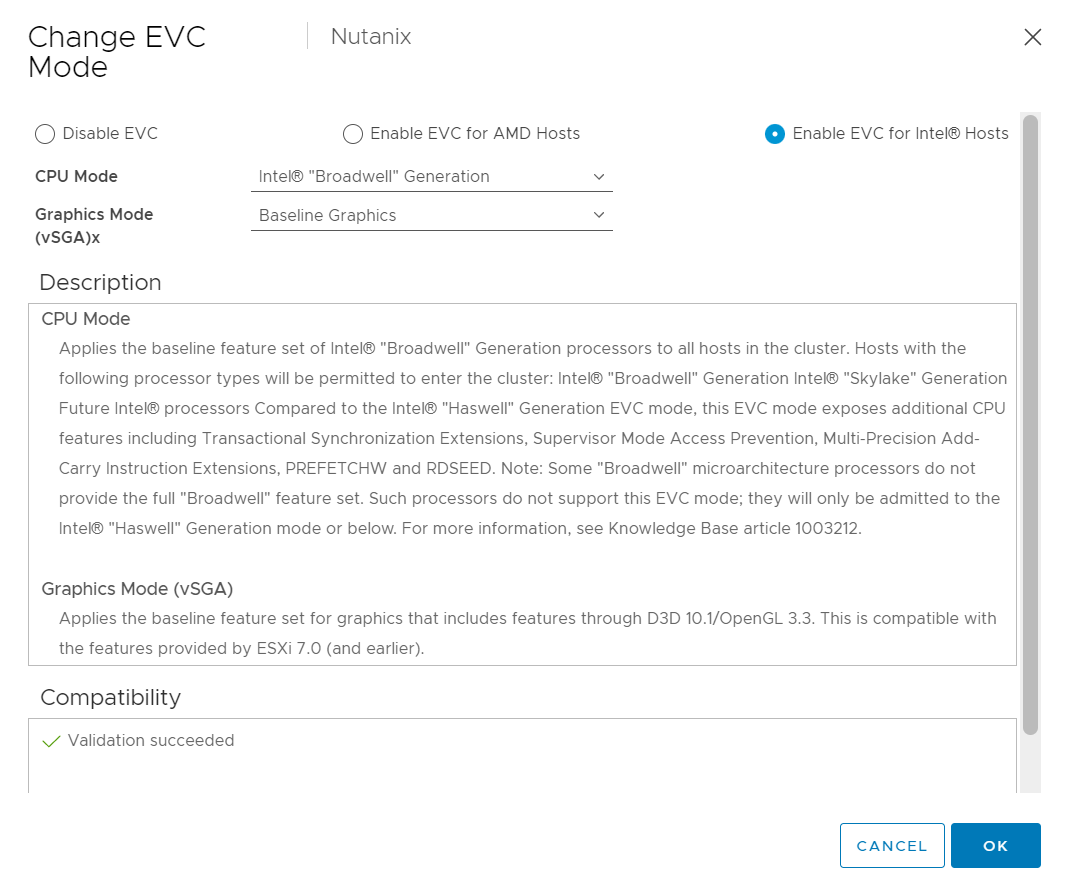Click the green validation checkmark icon
Screen dimensions: 1066x884
pos(52,742)
